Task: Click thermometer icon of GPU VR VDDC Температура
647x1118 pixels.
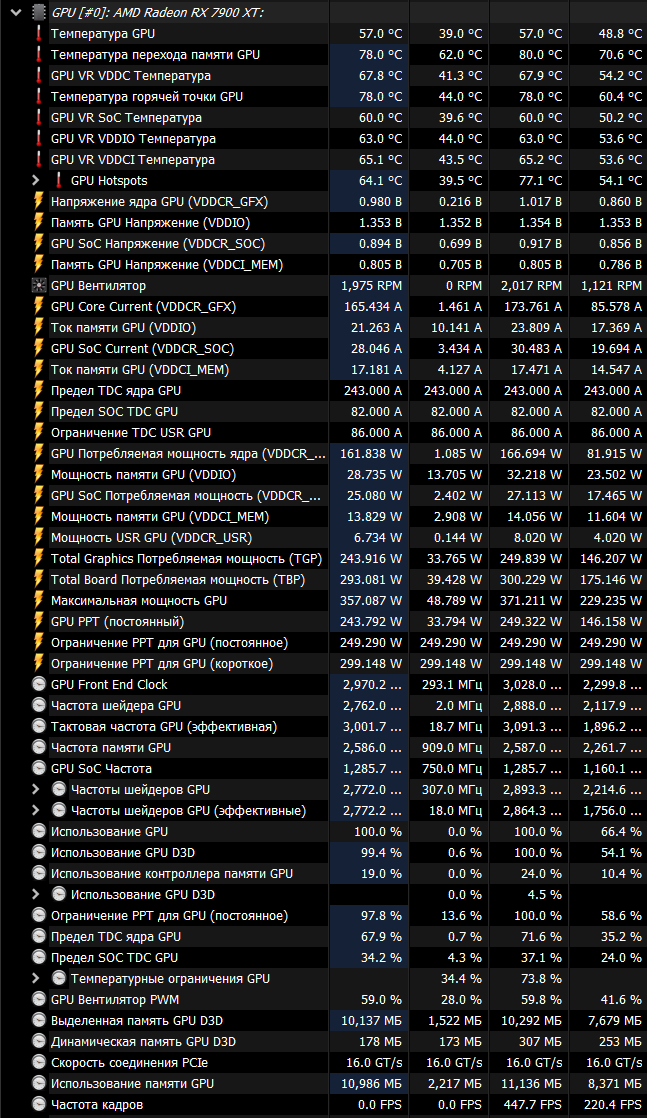Action: pyautogui.click(x=39, y=76)
